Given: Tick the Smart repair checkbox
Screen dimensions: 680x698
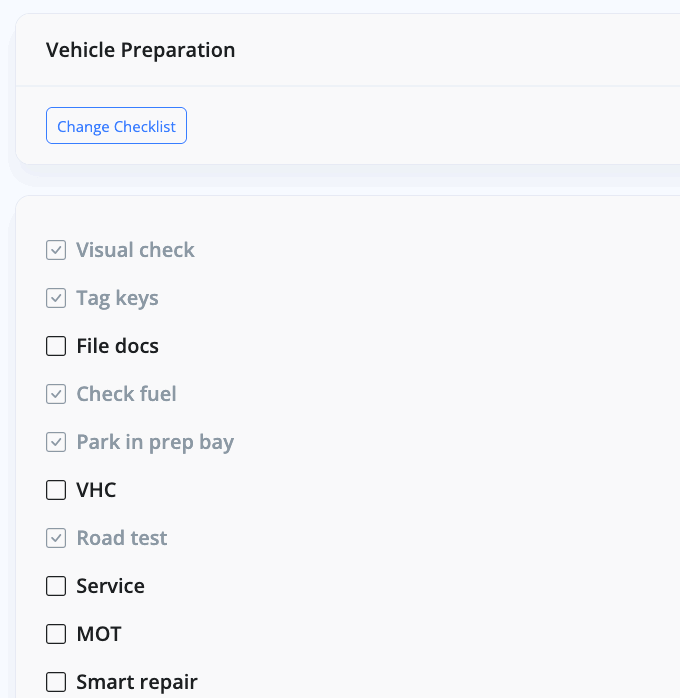Looking at the screenshot, I should 56,682.
